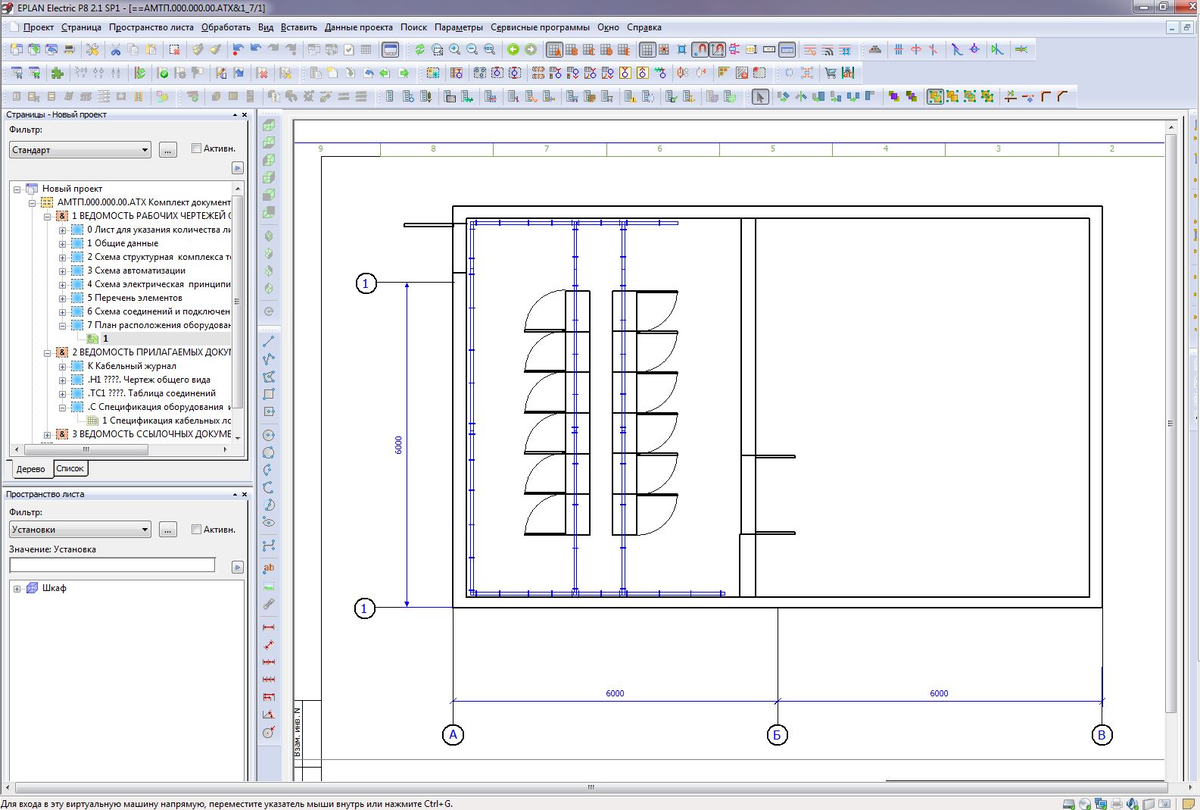Enable 'Активн.' checkbox in Страницы panel

196,149
